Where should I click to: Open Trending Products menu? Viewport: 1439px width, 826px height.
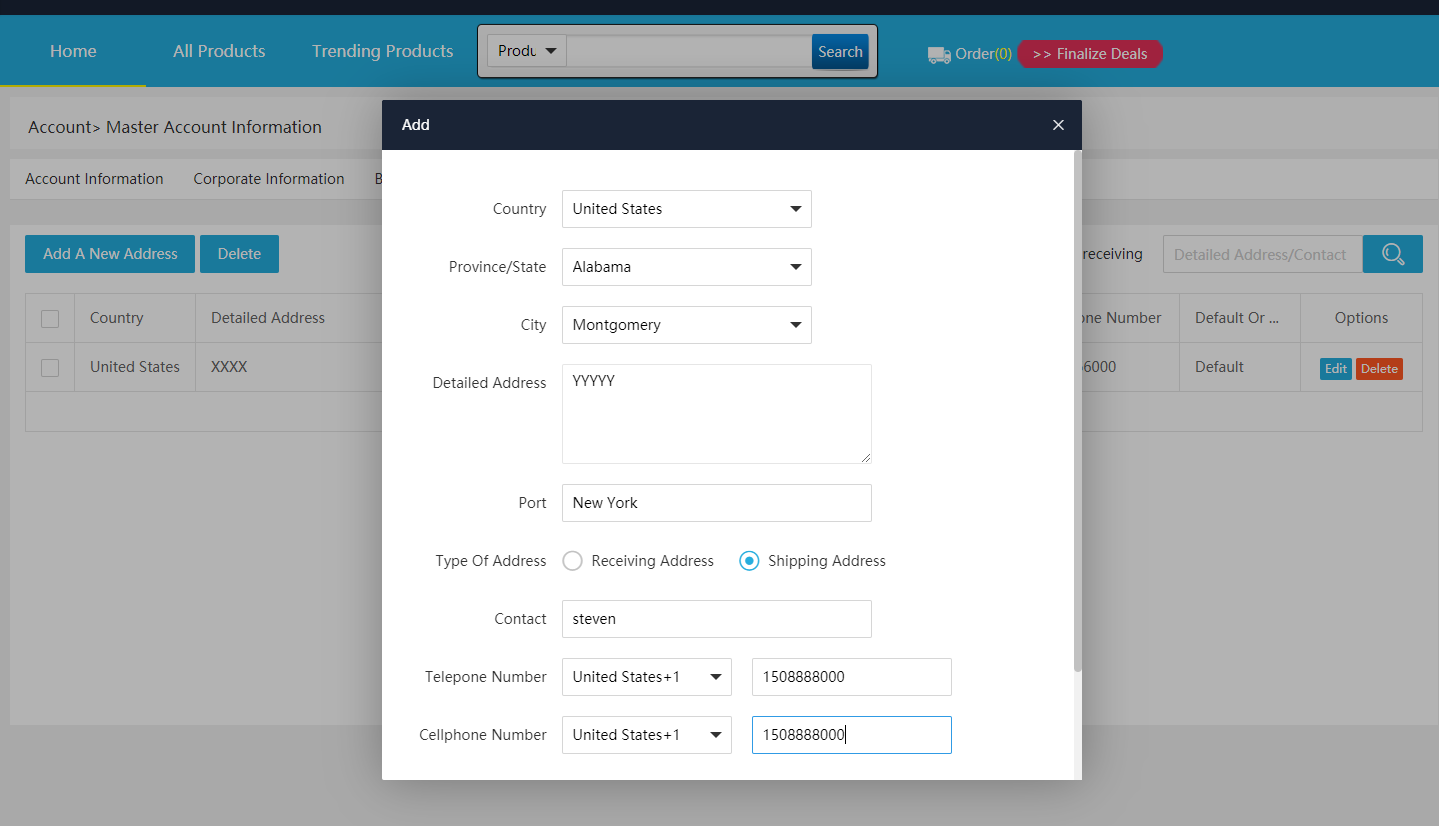pyautogui.click(x=382, y=51)
